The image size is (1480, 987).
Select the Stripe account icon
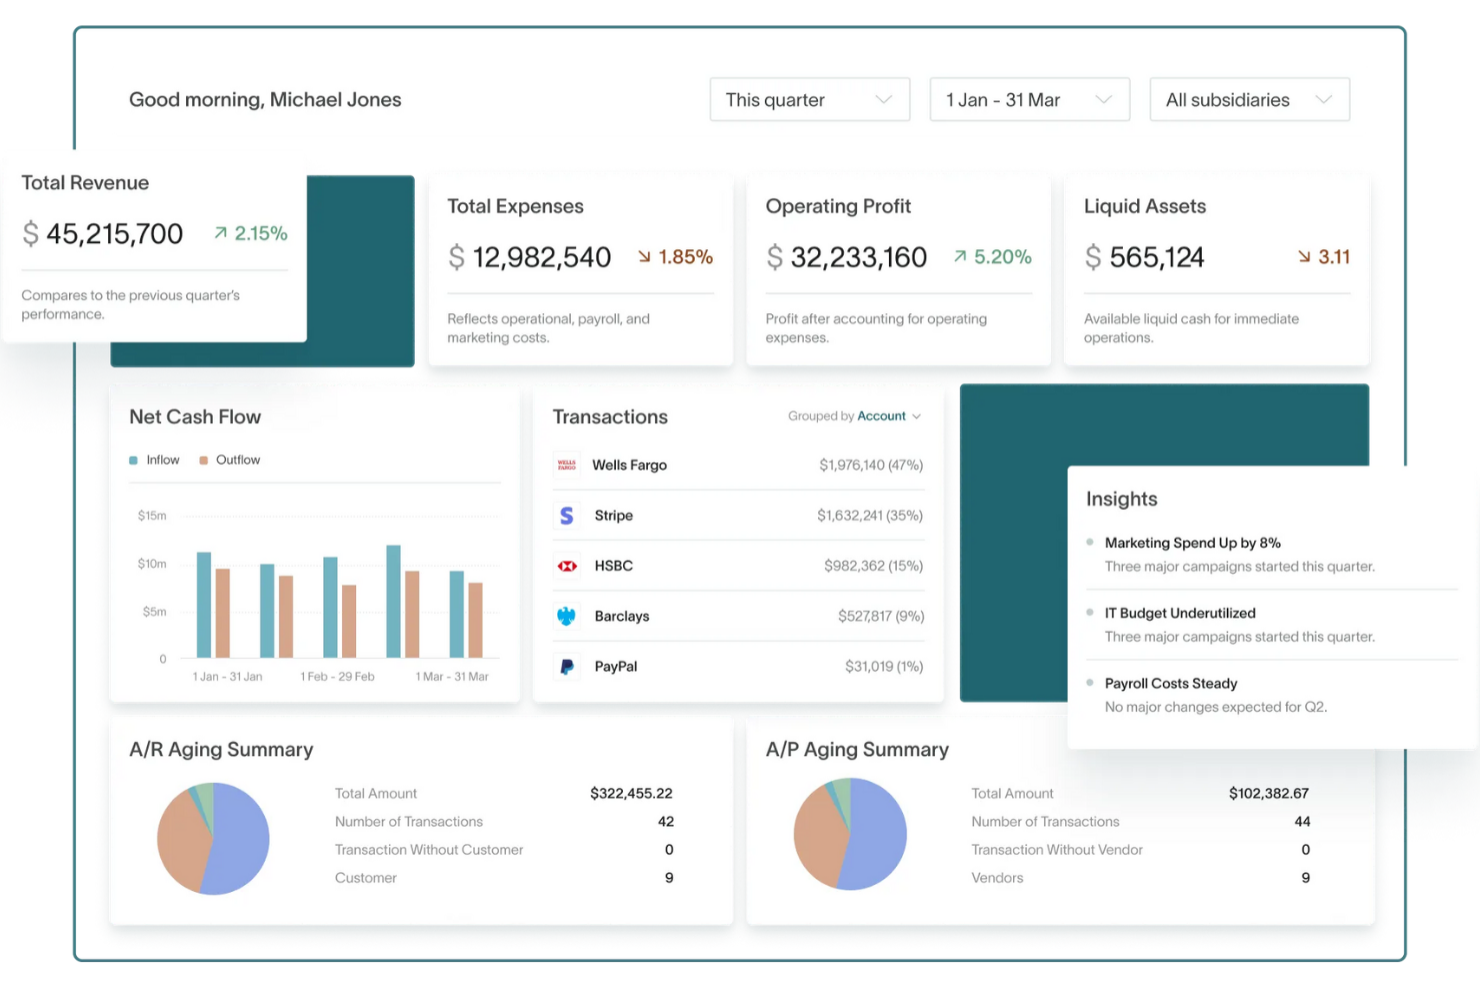click(x=567, y=515)
